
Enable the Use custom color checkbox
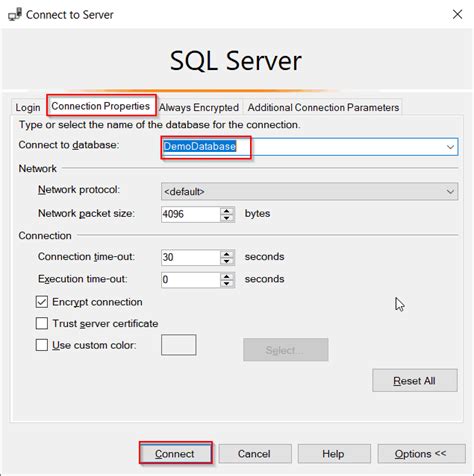42,345
